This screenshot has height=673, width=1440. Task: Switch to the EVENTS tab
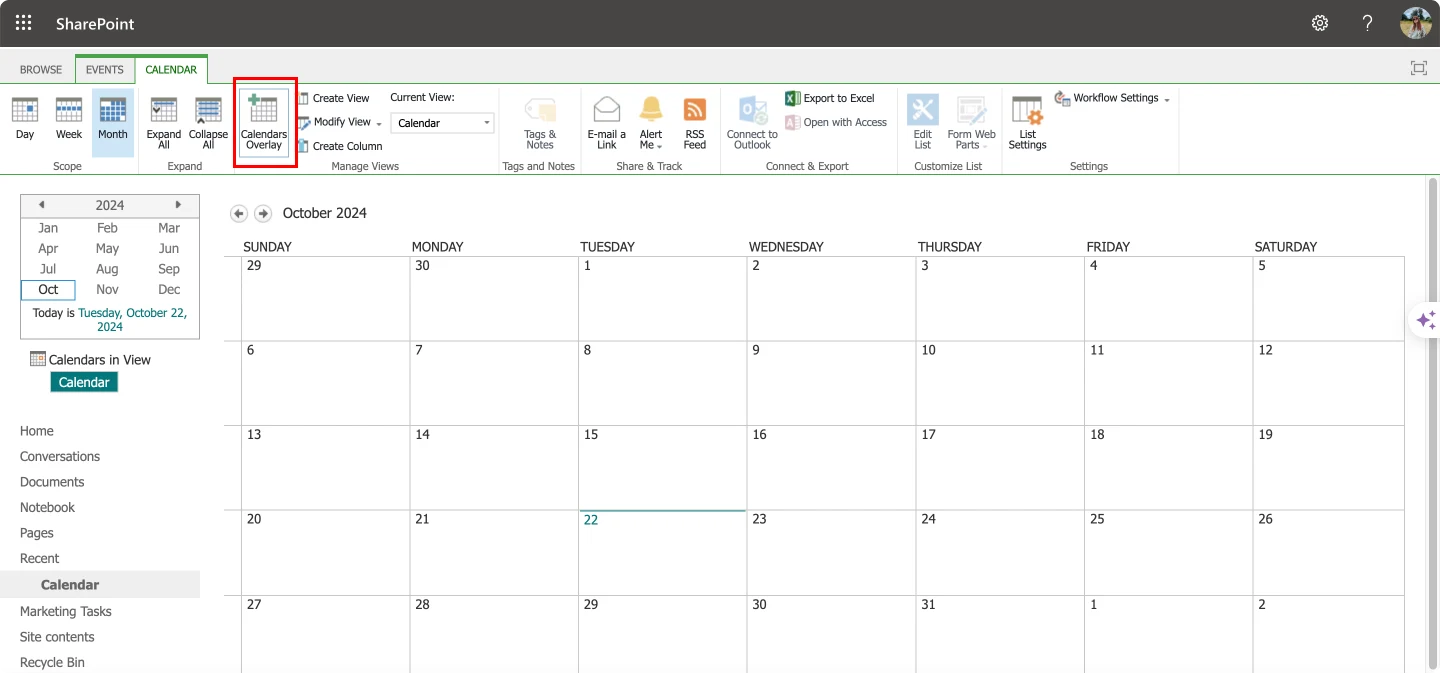click(105, 70)
